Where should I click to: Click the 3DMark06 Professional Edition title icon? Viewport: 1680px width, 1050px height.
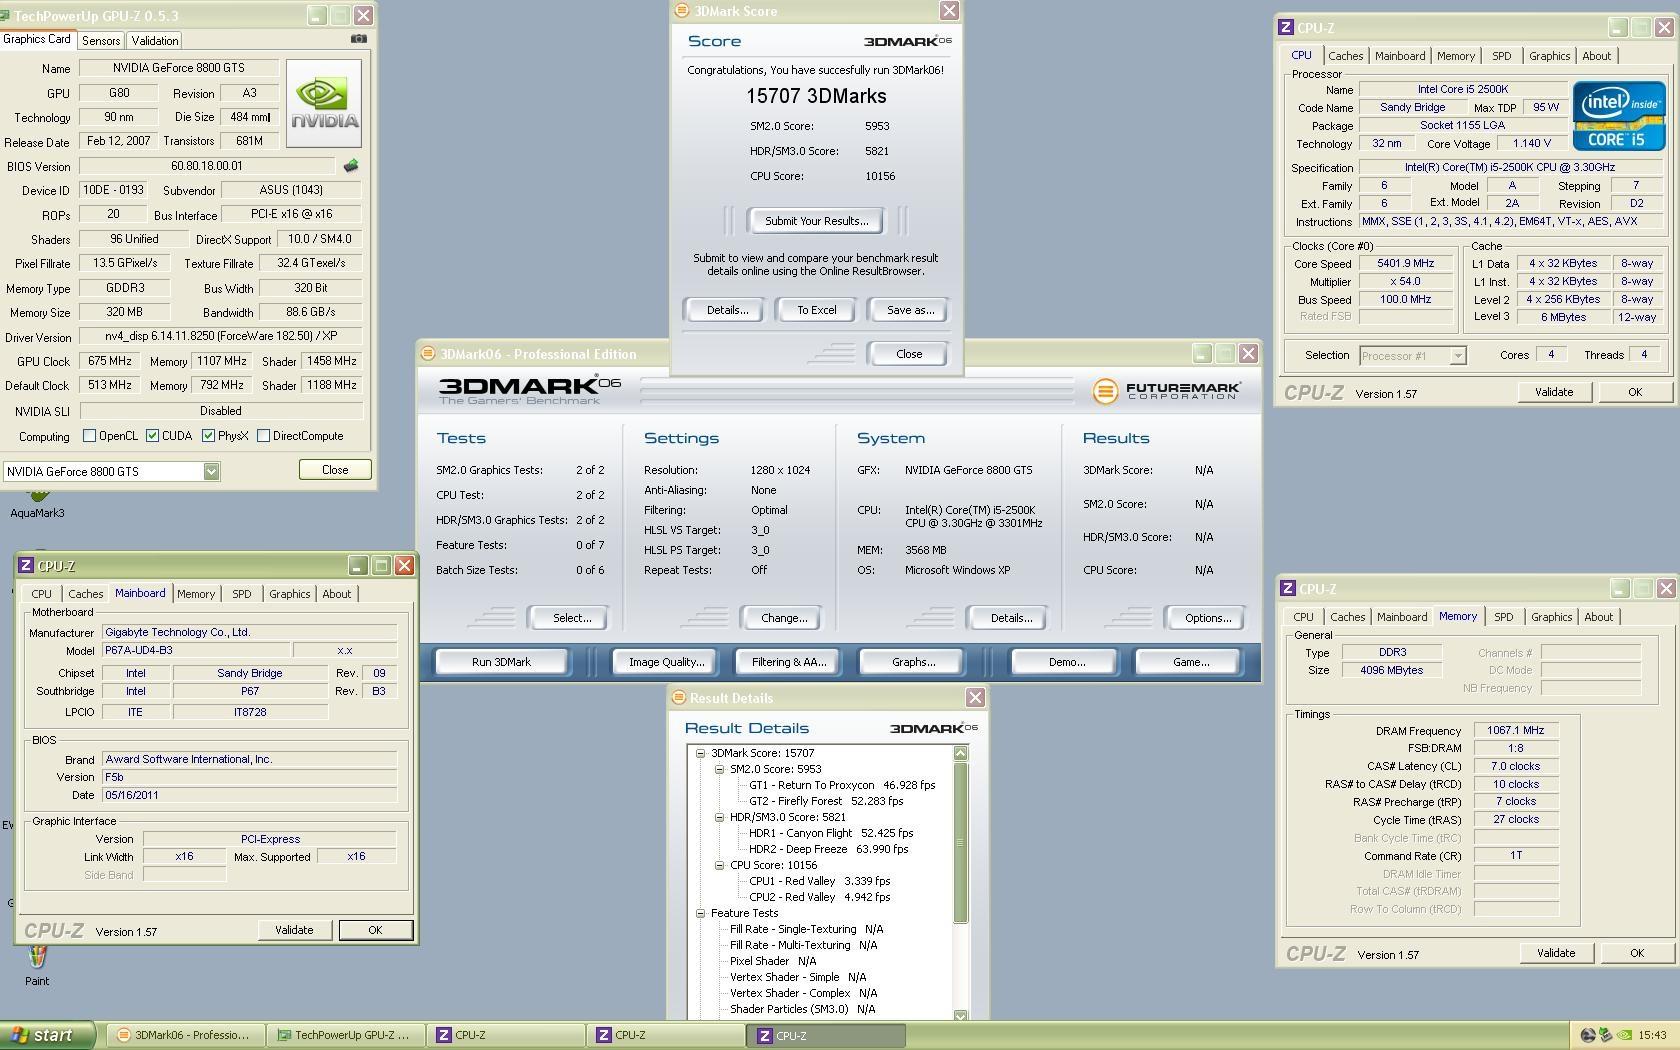pos(428,354)
